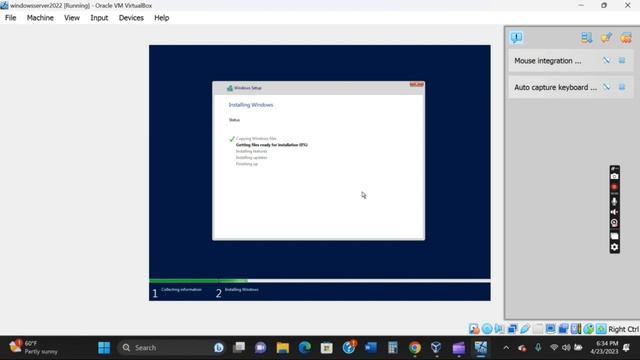Open the Machine menu

click(40, 18)
